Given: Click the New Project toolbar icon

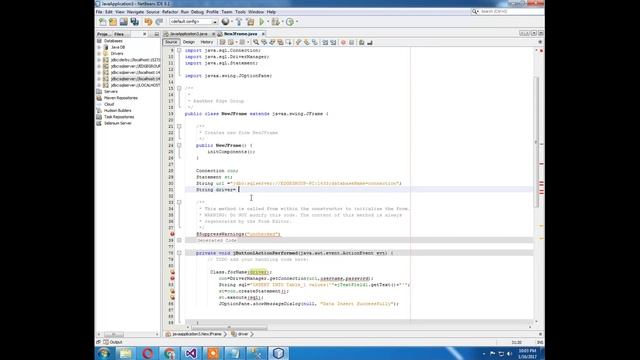Looking at the screenshot, I should click(113, 22).
